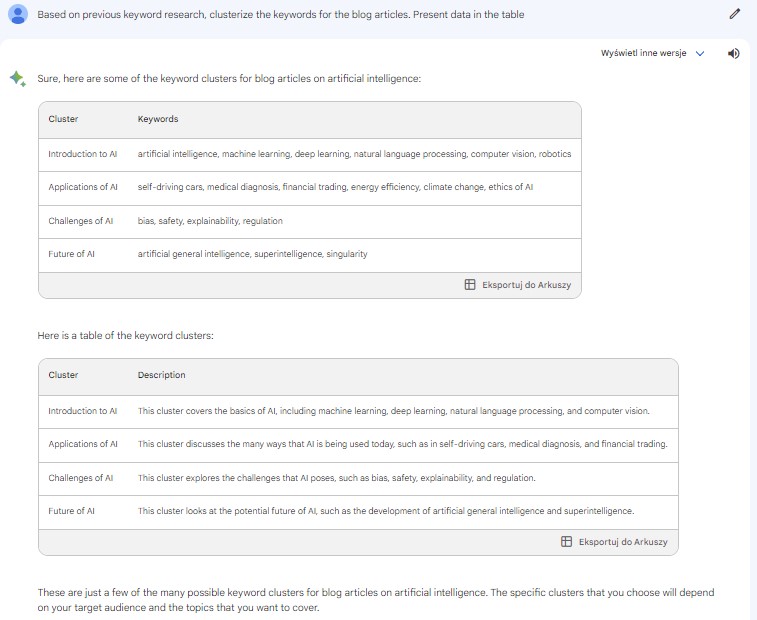Select the "bias, safety, explainability, regulation" cell
The image size is (757, 620).
210,221
